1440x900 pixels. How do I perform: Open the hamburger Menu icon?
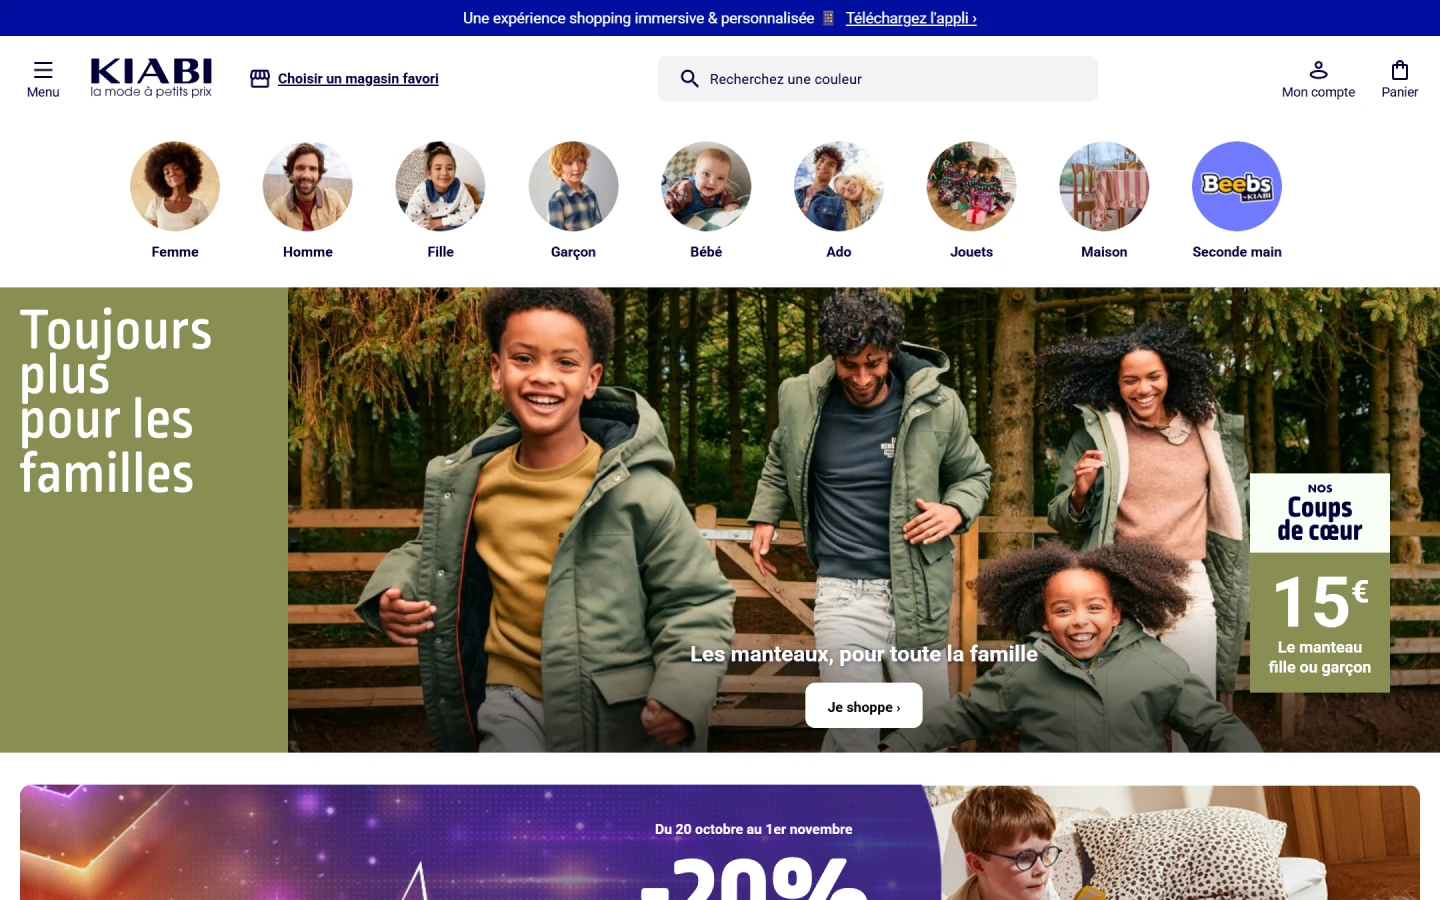(x=43, y=70)
